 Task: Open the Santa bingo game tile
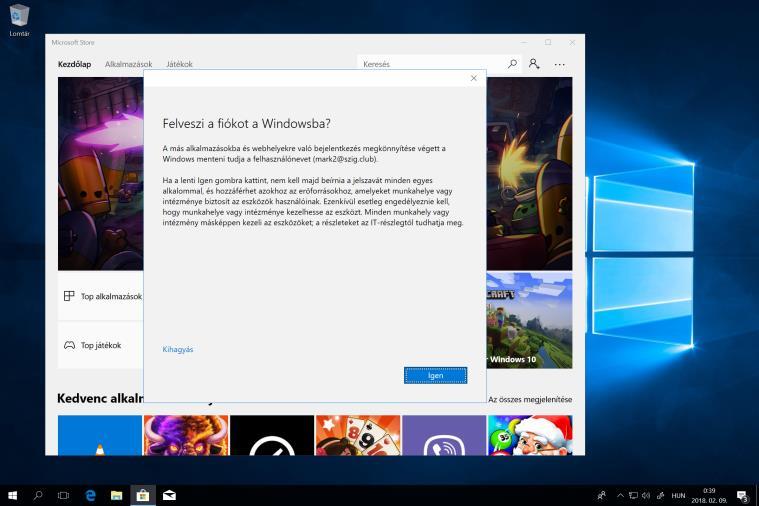click(530, 435)
